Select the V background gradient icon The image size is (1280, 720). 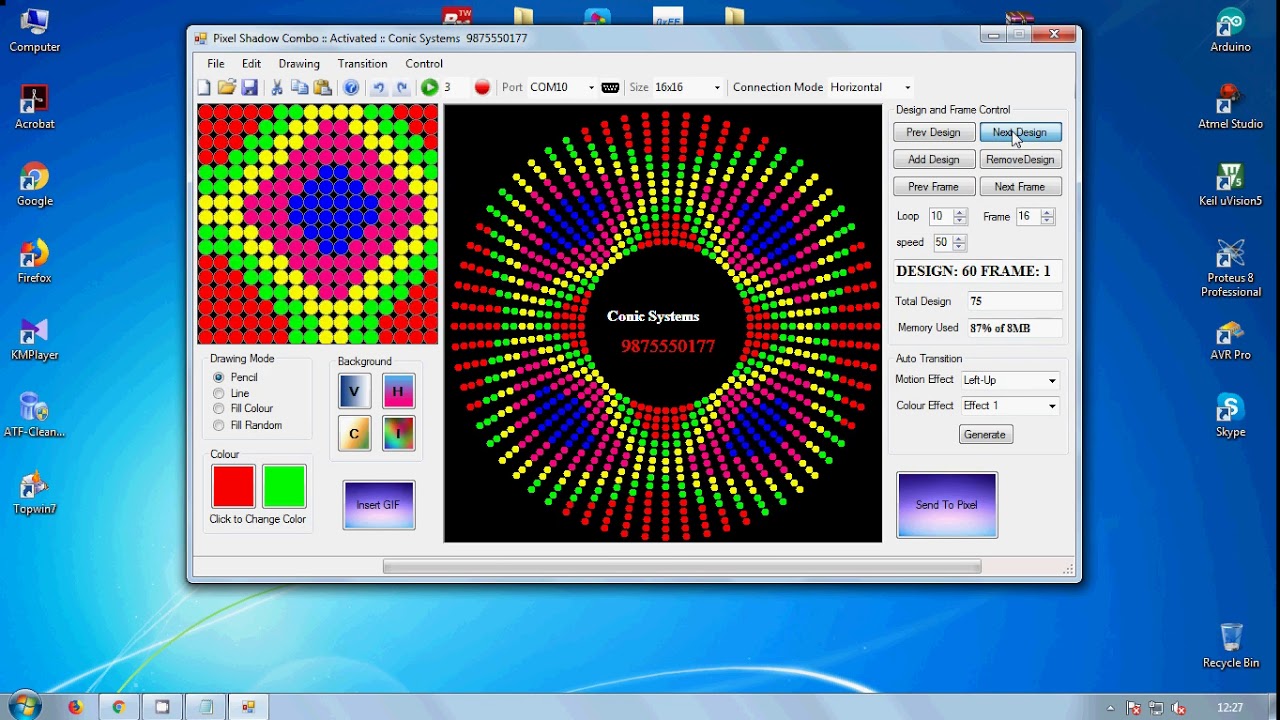[354, 391]
